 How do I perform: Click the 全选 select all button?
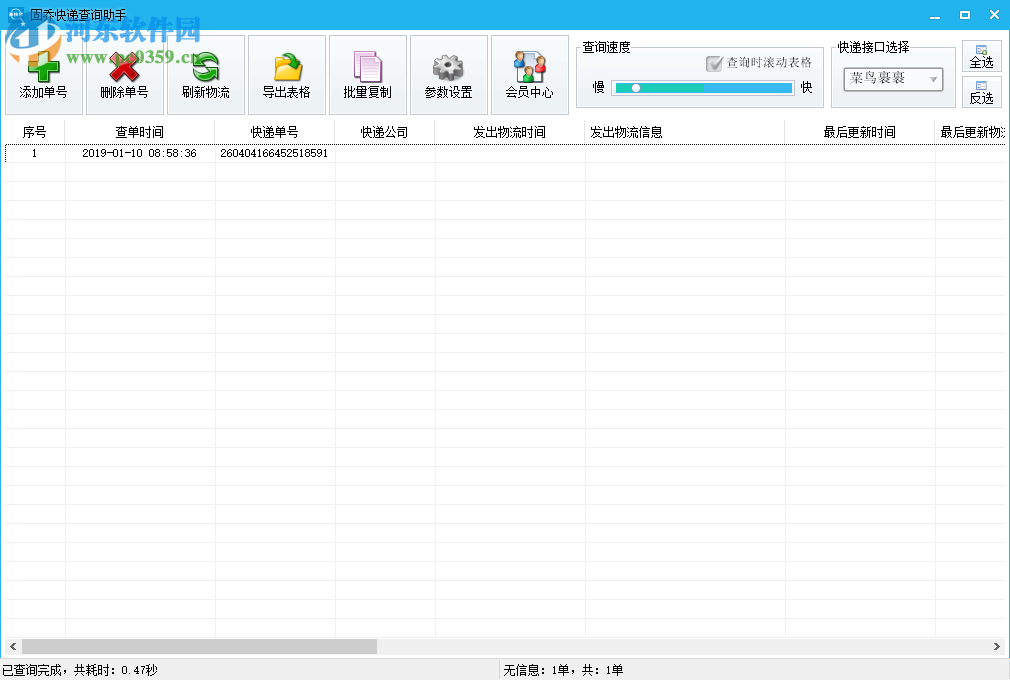click(981, 56)
